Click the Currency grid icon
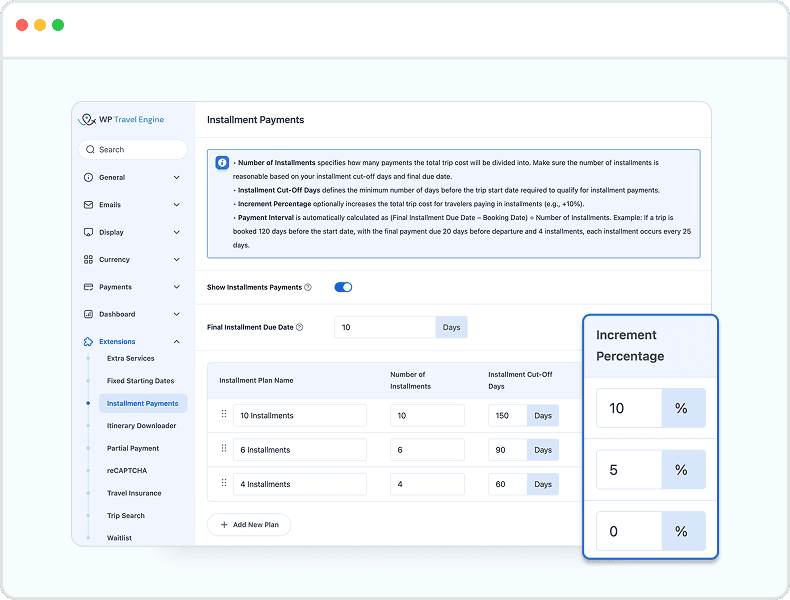This screenshot has height=600, width=790. (88, 259)
